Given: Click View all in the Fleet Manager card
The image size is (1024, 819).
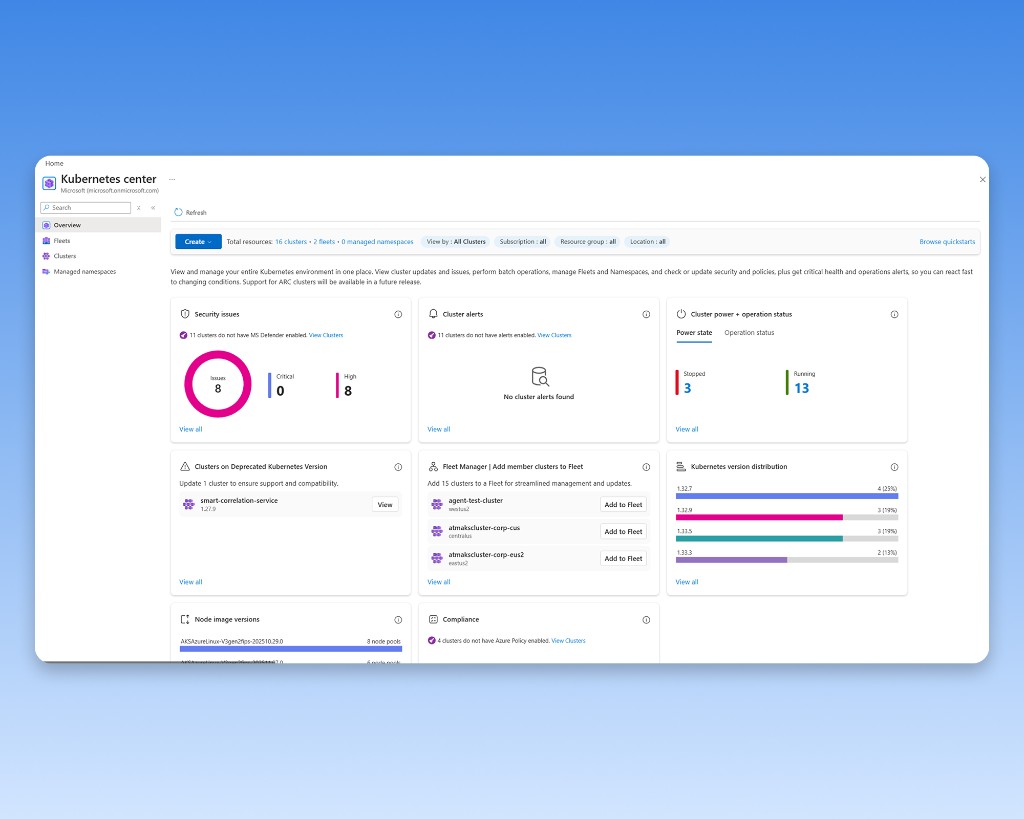Looking at the screenshot, I should [439, 582].
